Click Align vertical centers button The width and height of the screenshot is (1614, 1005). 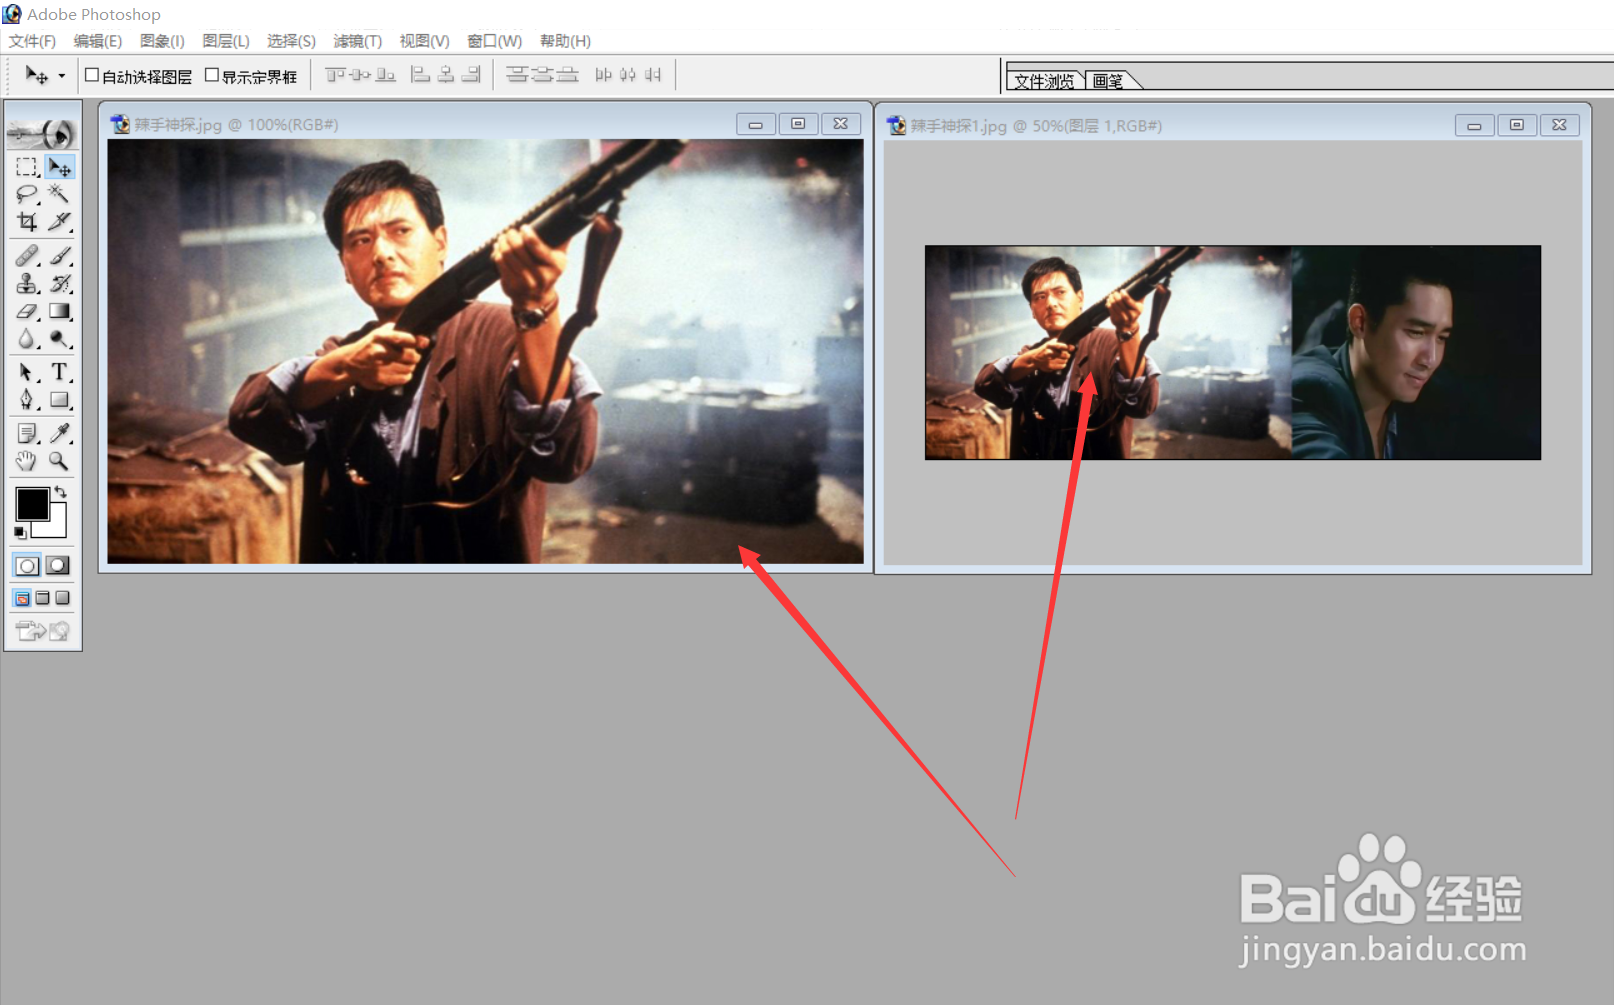(x=360, y=75)
